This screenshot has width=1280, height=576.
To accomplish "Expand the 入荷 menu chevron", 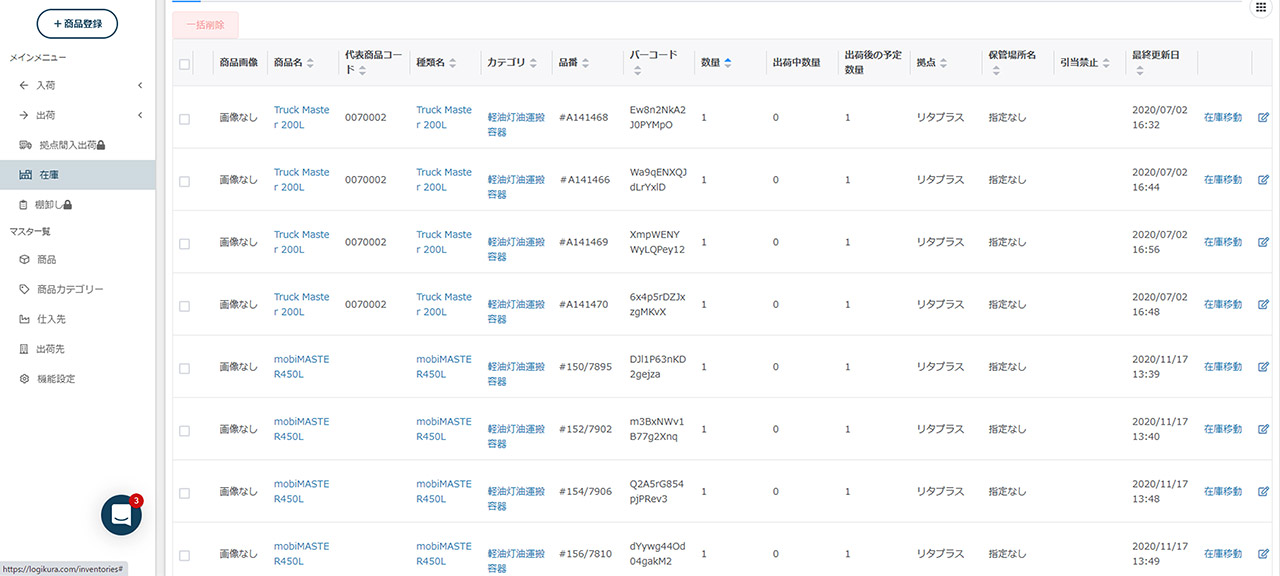I will 140,86.
